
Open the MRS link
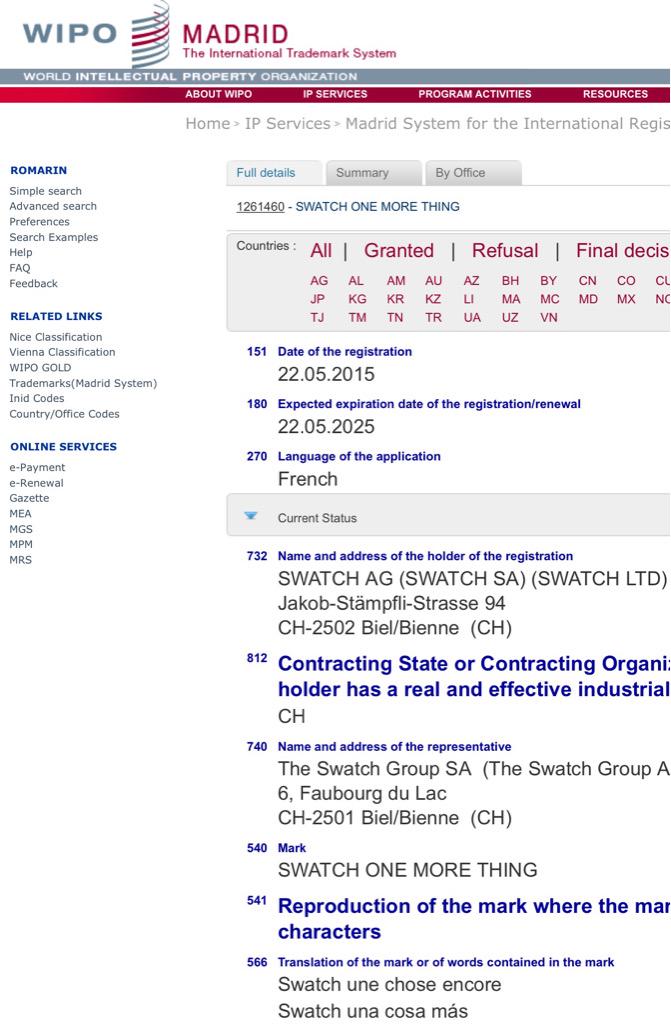20,560
